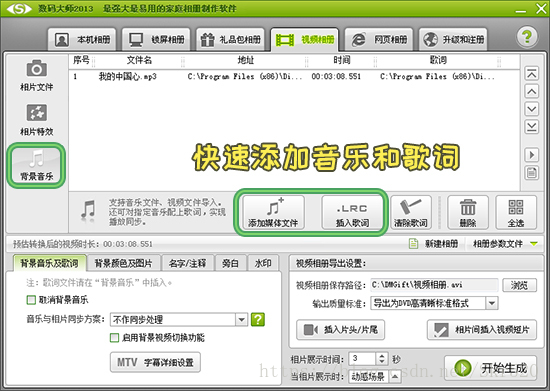Open the 相片文件 camera section

pyautogui.click(x=36, y=76)
